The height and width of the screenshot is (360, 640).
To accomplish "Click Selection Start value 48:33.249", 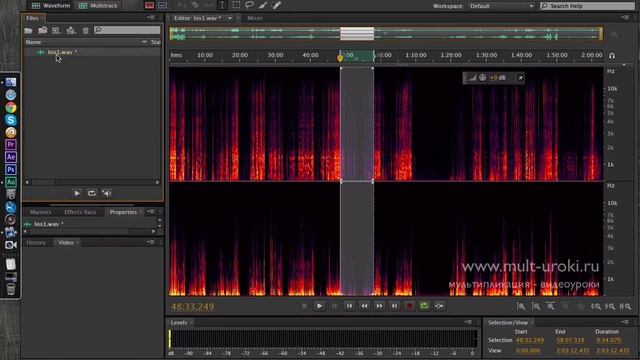I will [x=530, y=340].
